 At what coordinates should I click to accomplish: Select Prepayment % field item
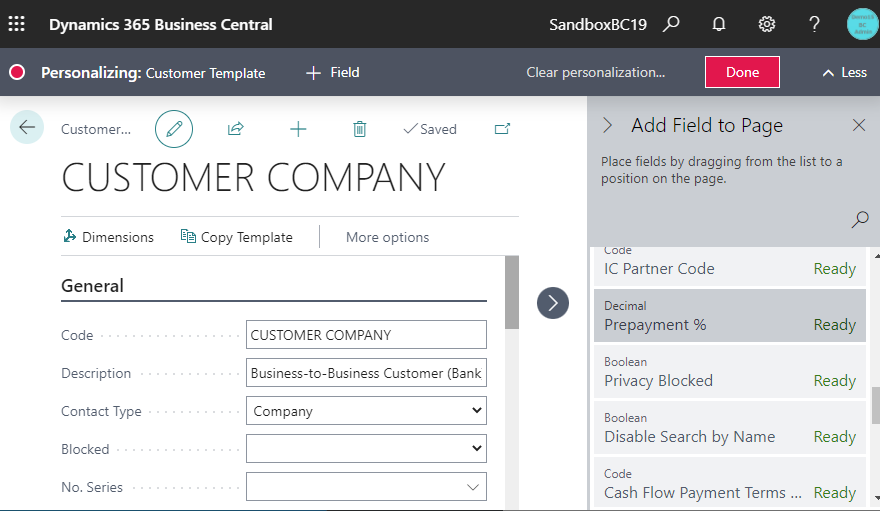pos(730,316)
